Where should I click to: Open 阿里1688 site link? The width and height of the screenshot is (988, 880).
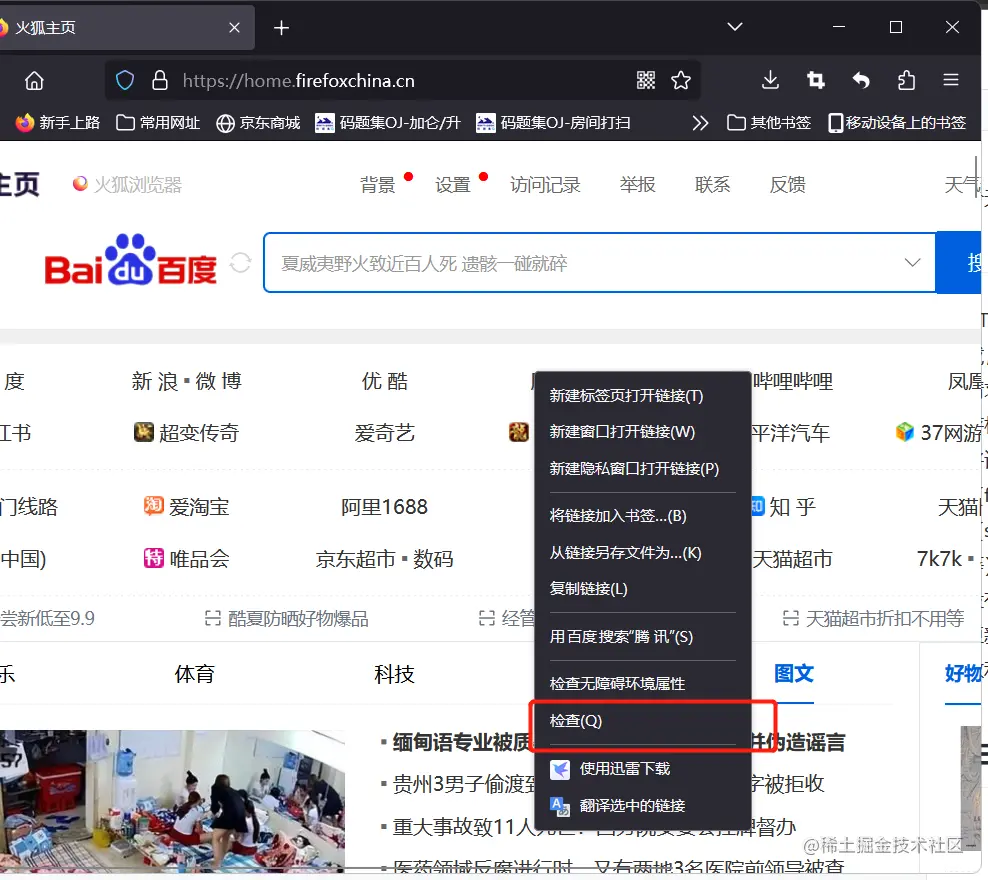coord(384,506)
